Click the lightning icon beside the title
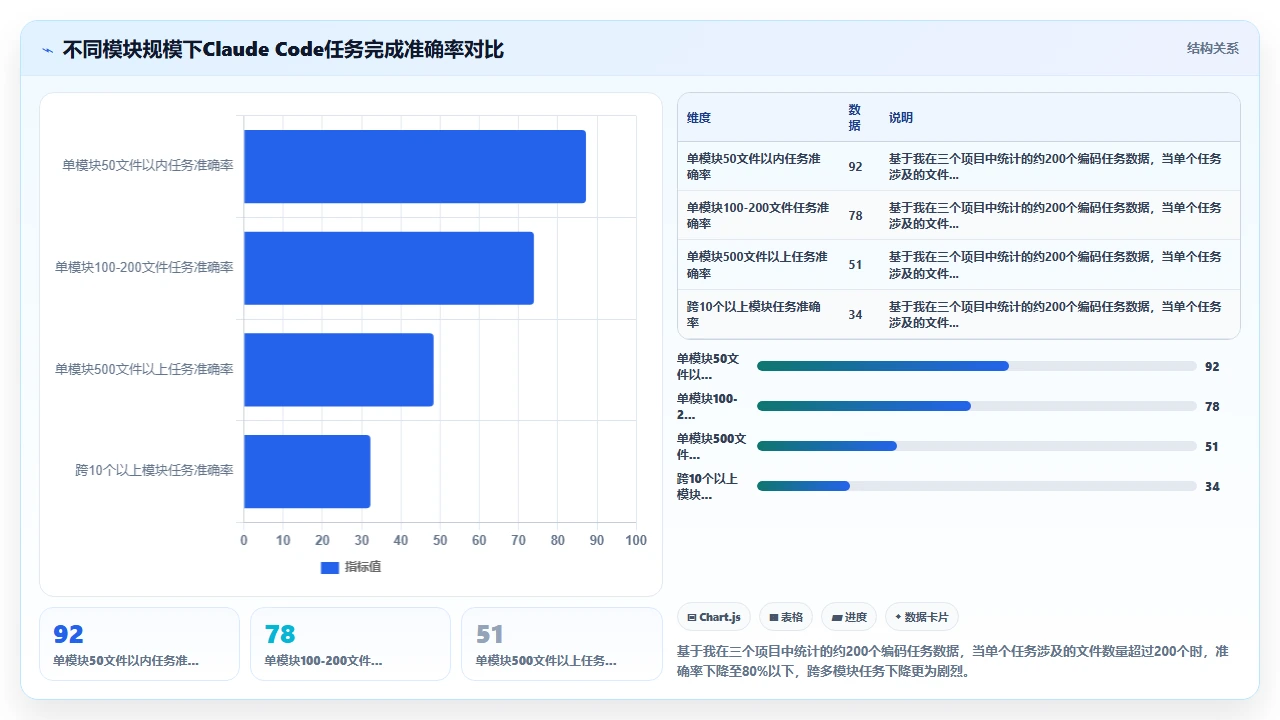The width and height of the screenshot is (1280, 720). point(48,49)
